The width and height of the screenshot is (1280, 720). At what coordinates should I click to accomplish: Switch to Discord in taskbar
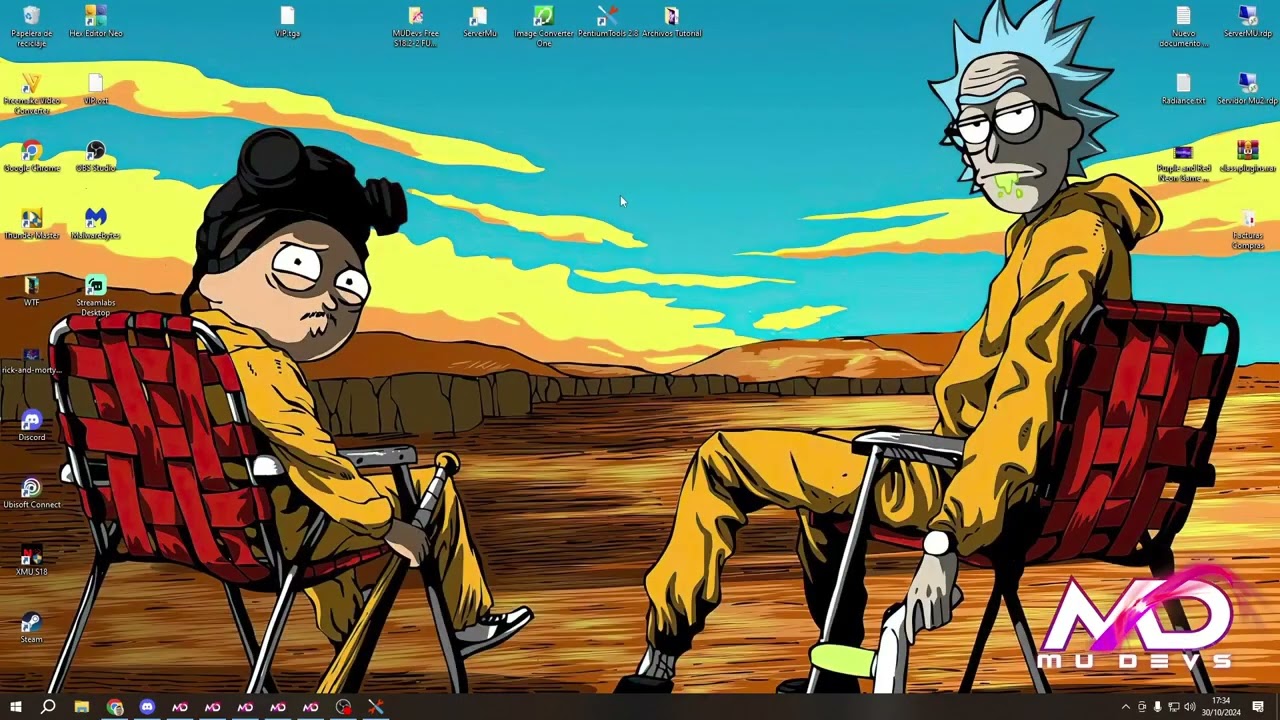pyautogui.click(x=147, y=707)
